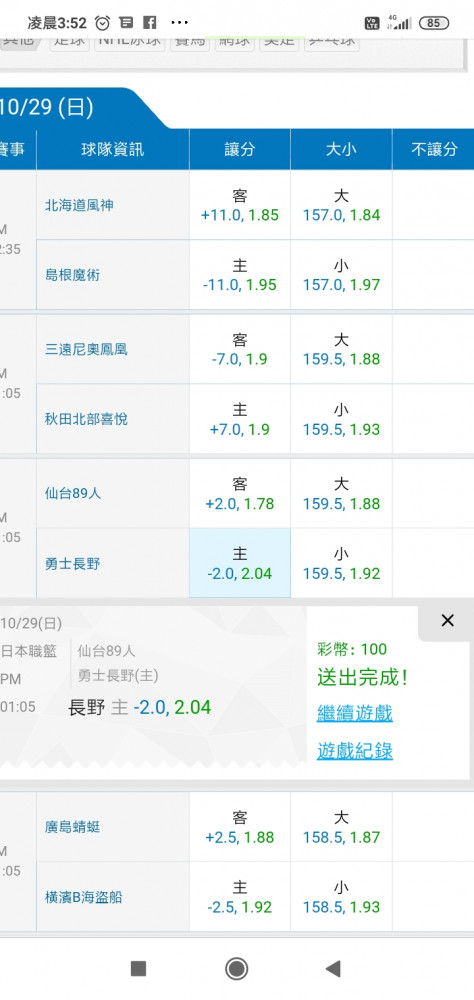
Task: Tap the Android back triangle icon
Action: 333,969
